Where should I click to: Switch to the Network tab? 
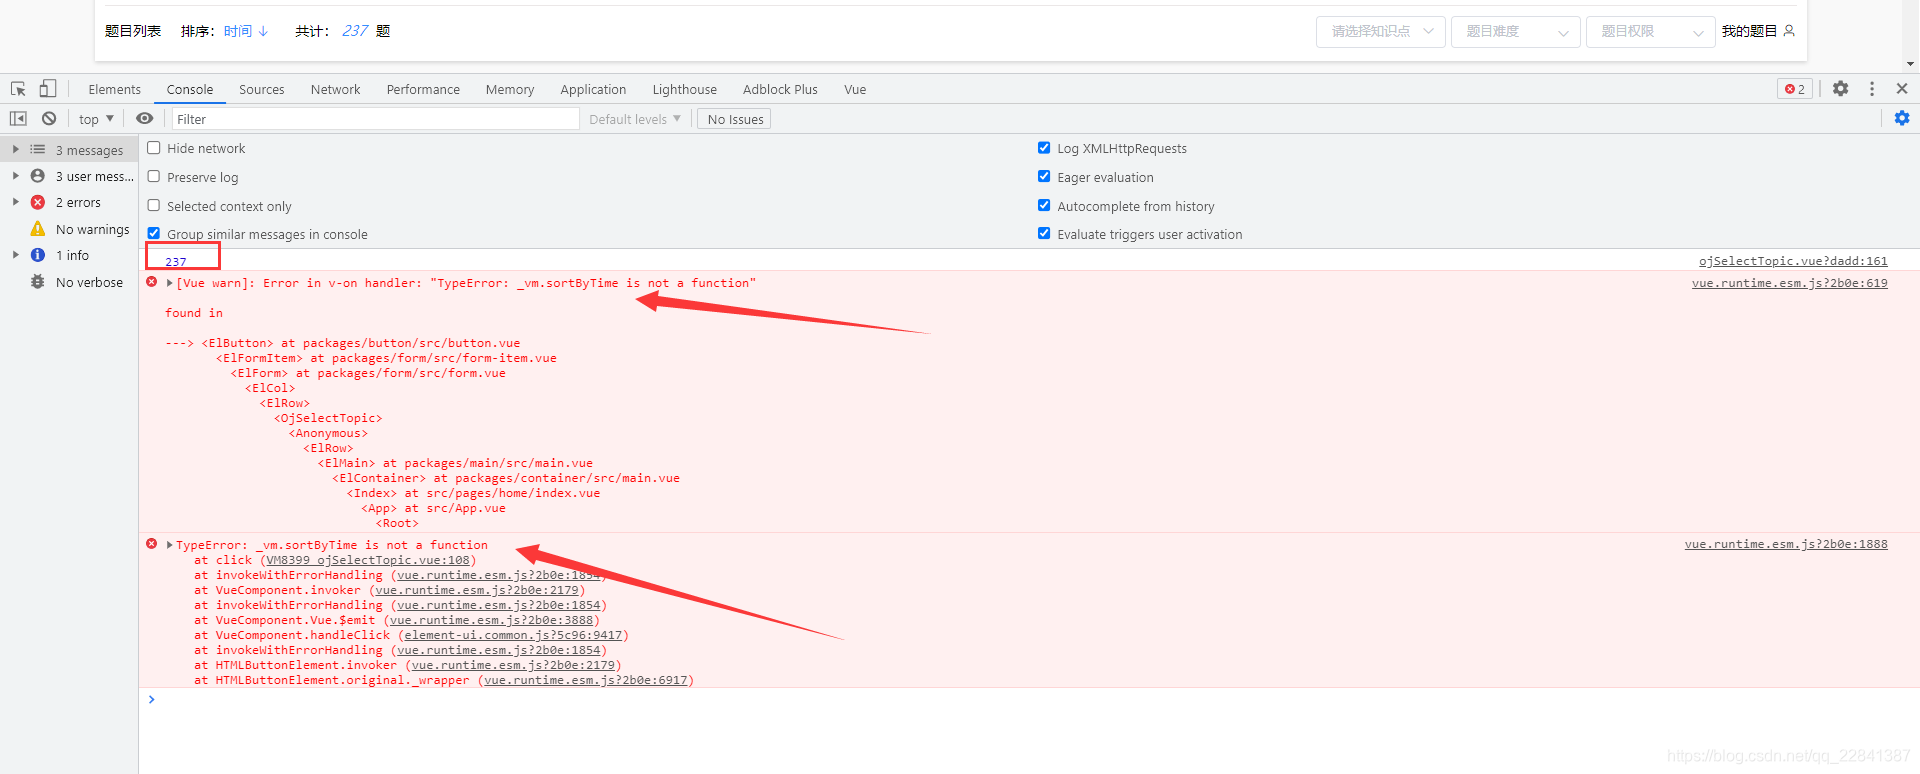click(336, 89)
